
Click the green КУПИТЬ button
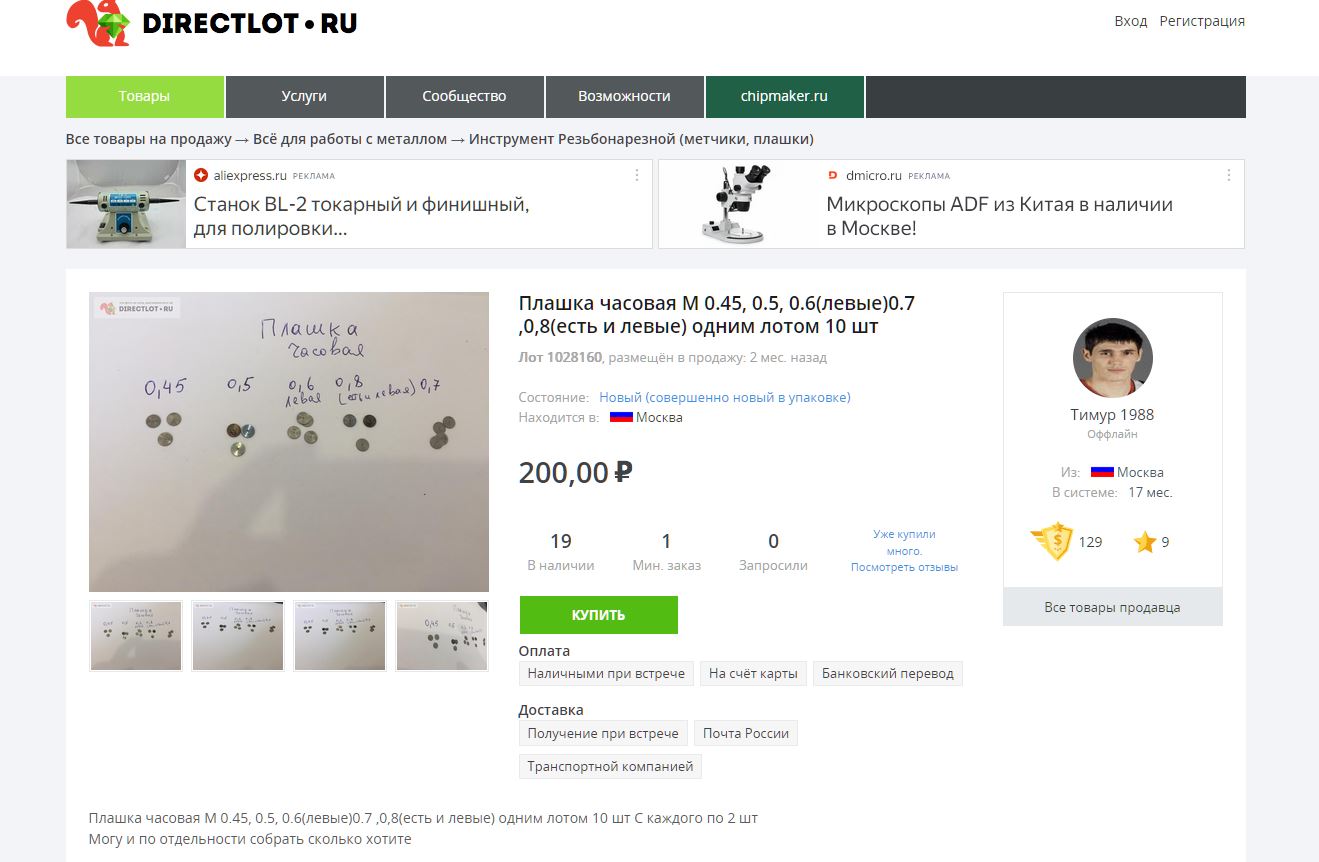click(598, 614)
